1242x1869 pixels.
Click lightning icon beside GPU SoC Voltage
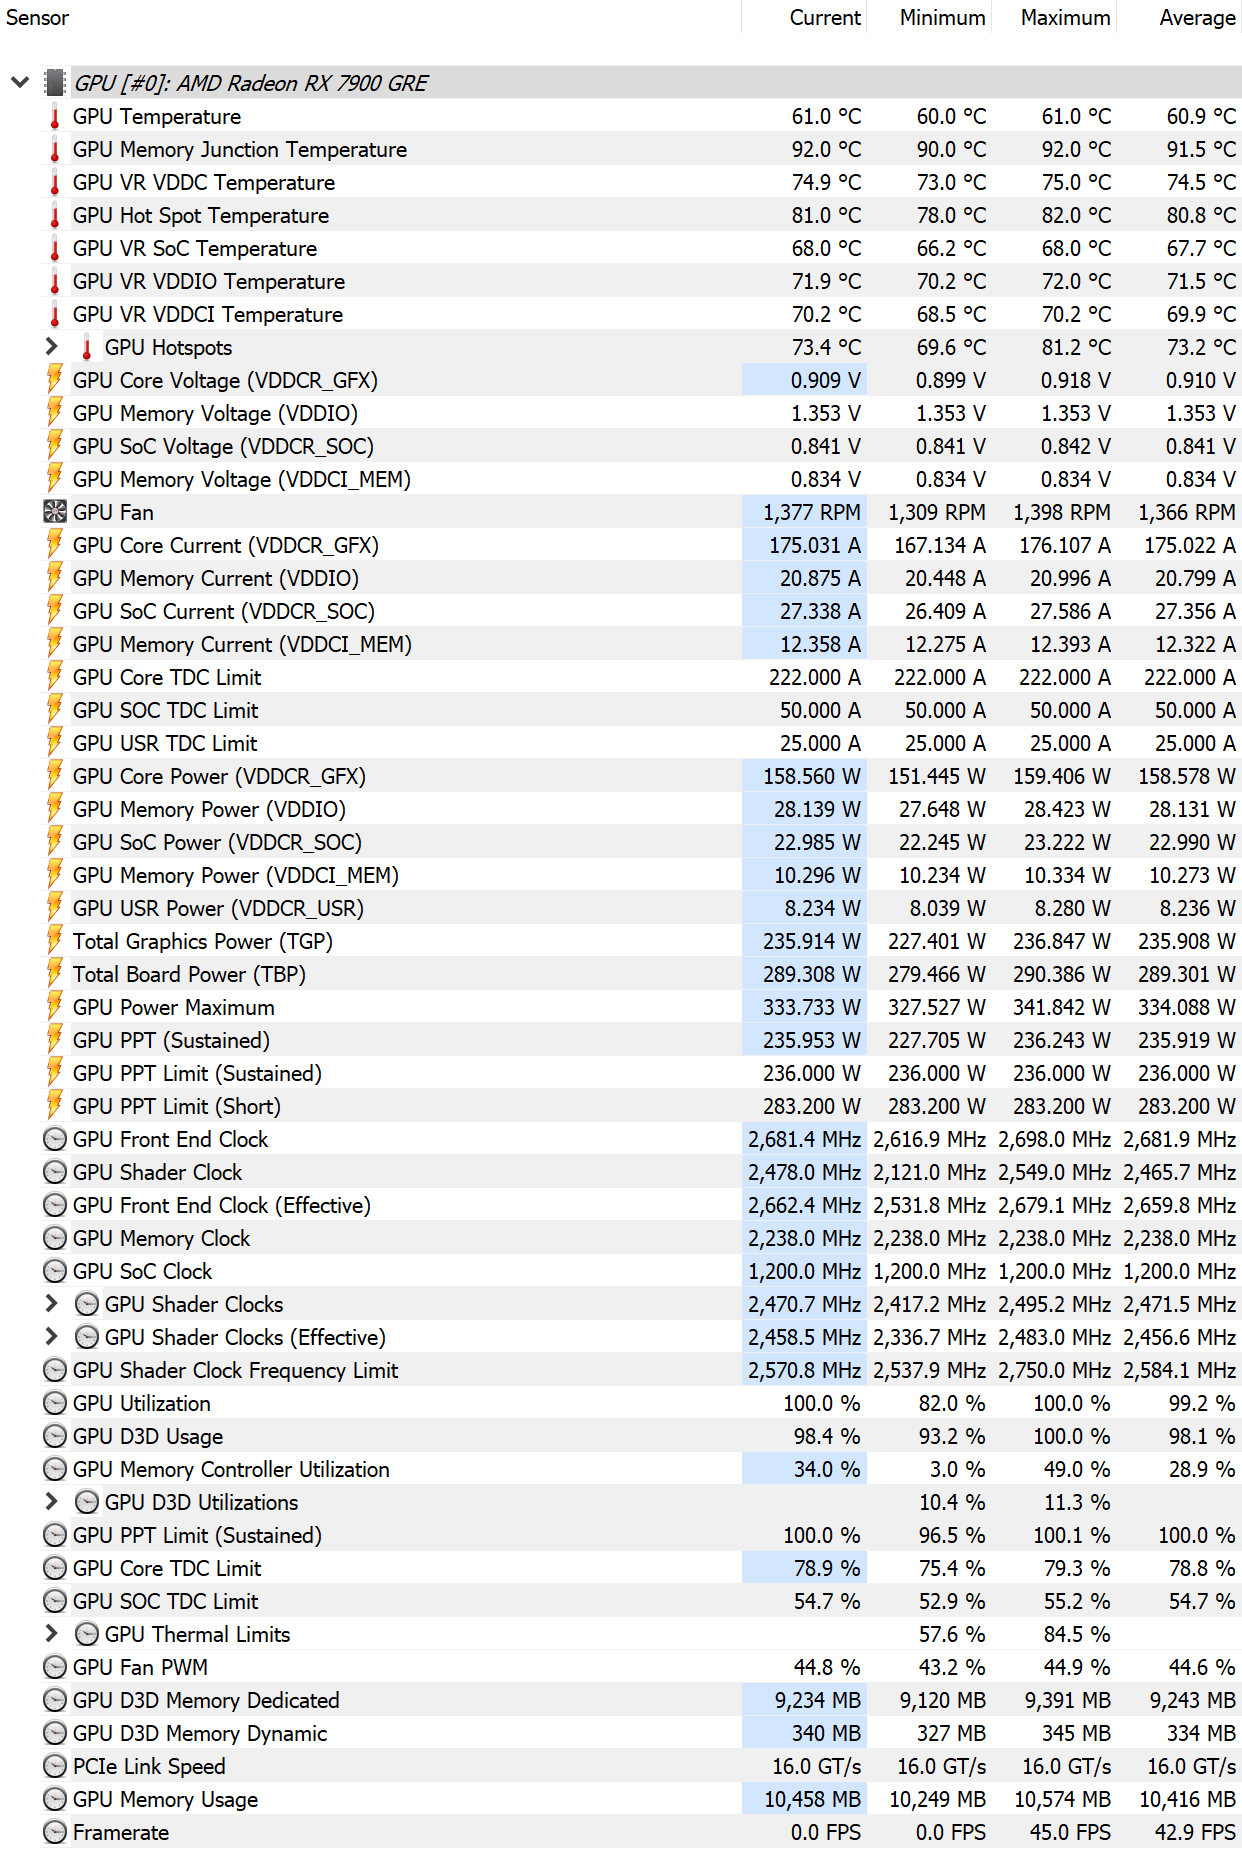click(55, 446)
